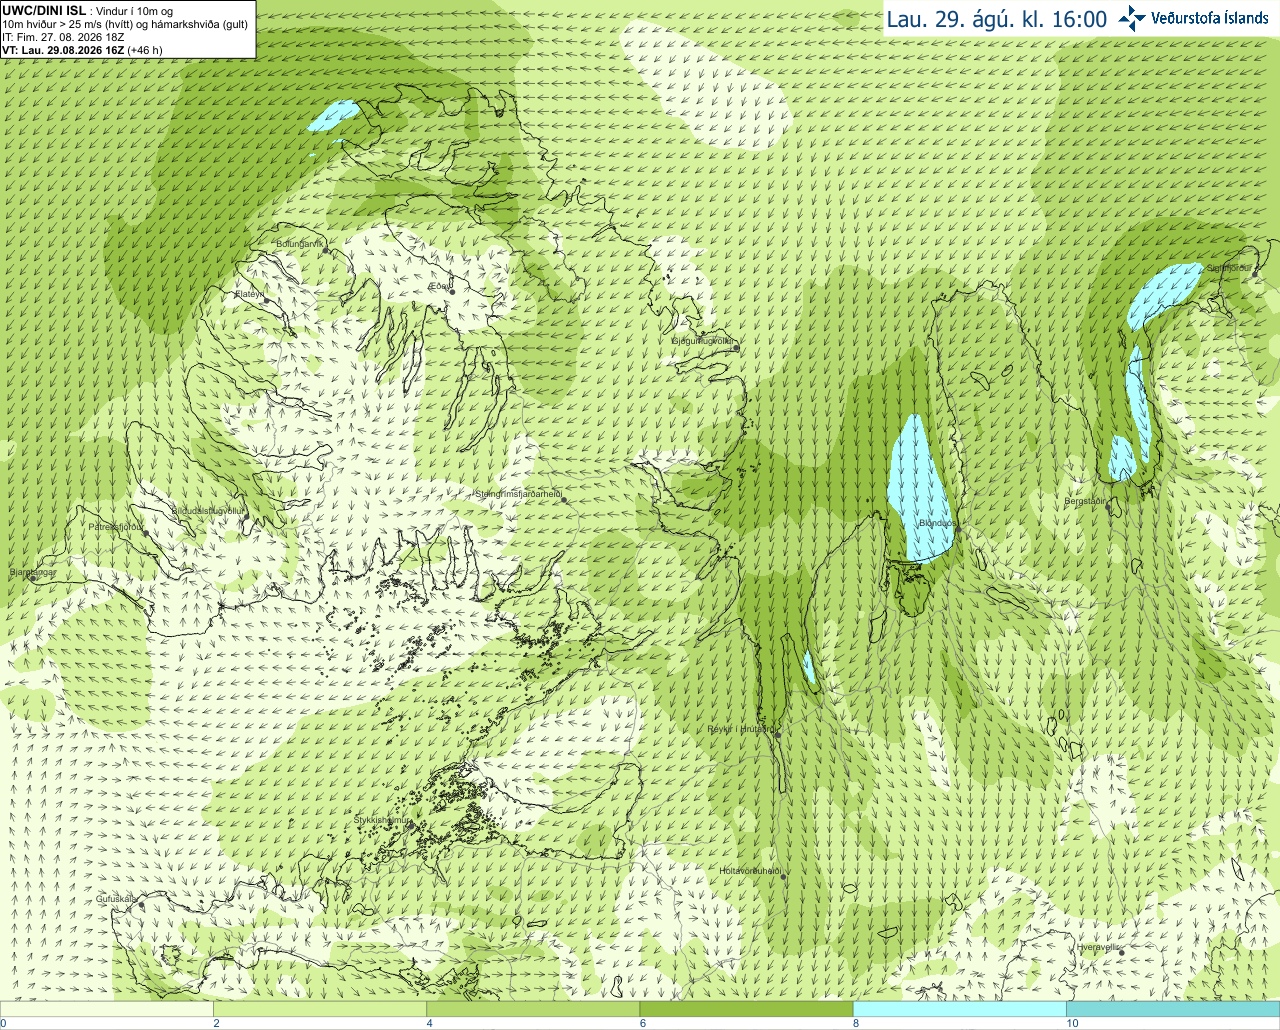
Task: Click the Gufuskálar station label
Action: (116, 899)
